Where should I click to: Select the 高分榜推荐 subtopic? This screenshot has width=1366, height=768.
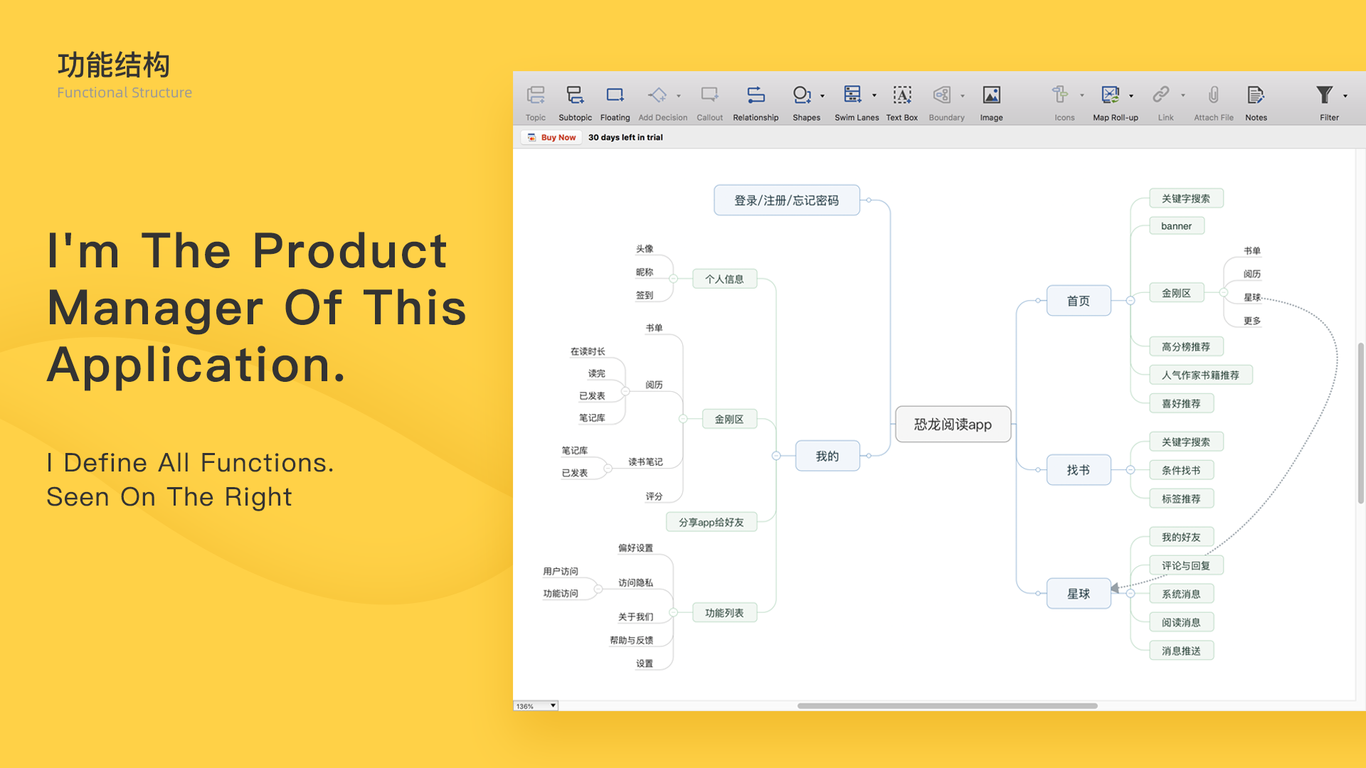(1186, 347)
